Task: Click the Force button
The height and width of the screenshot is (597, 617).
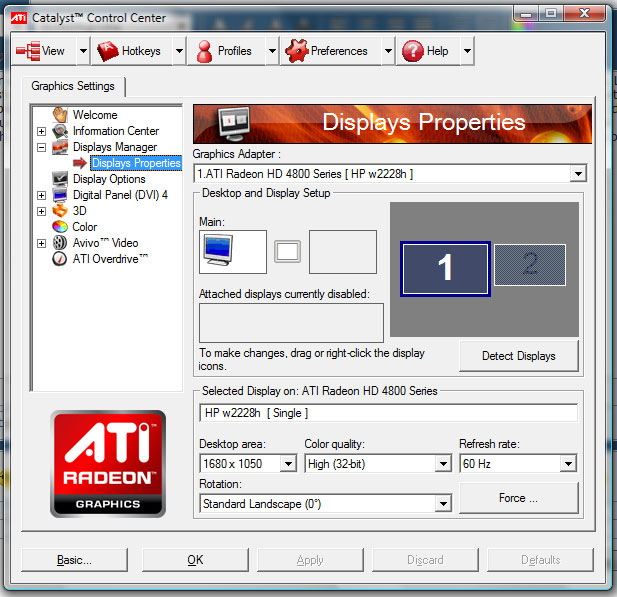Action: coord(518,497)
